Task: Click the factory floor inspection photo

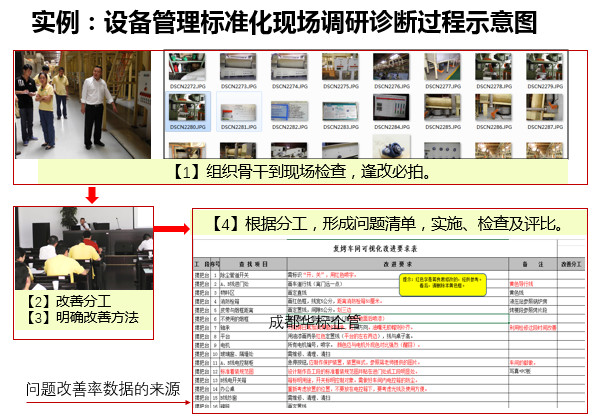Action: (83, 105)
